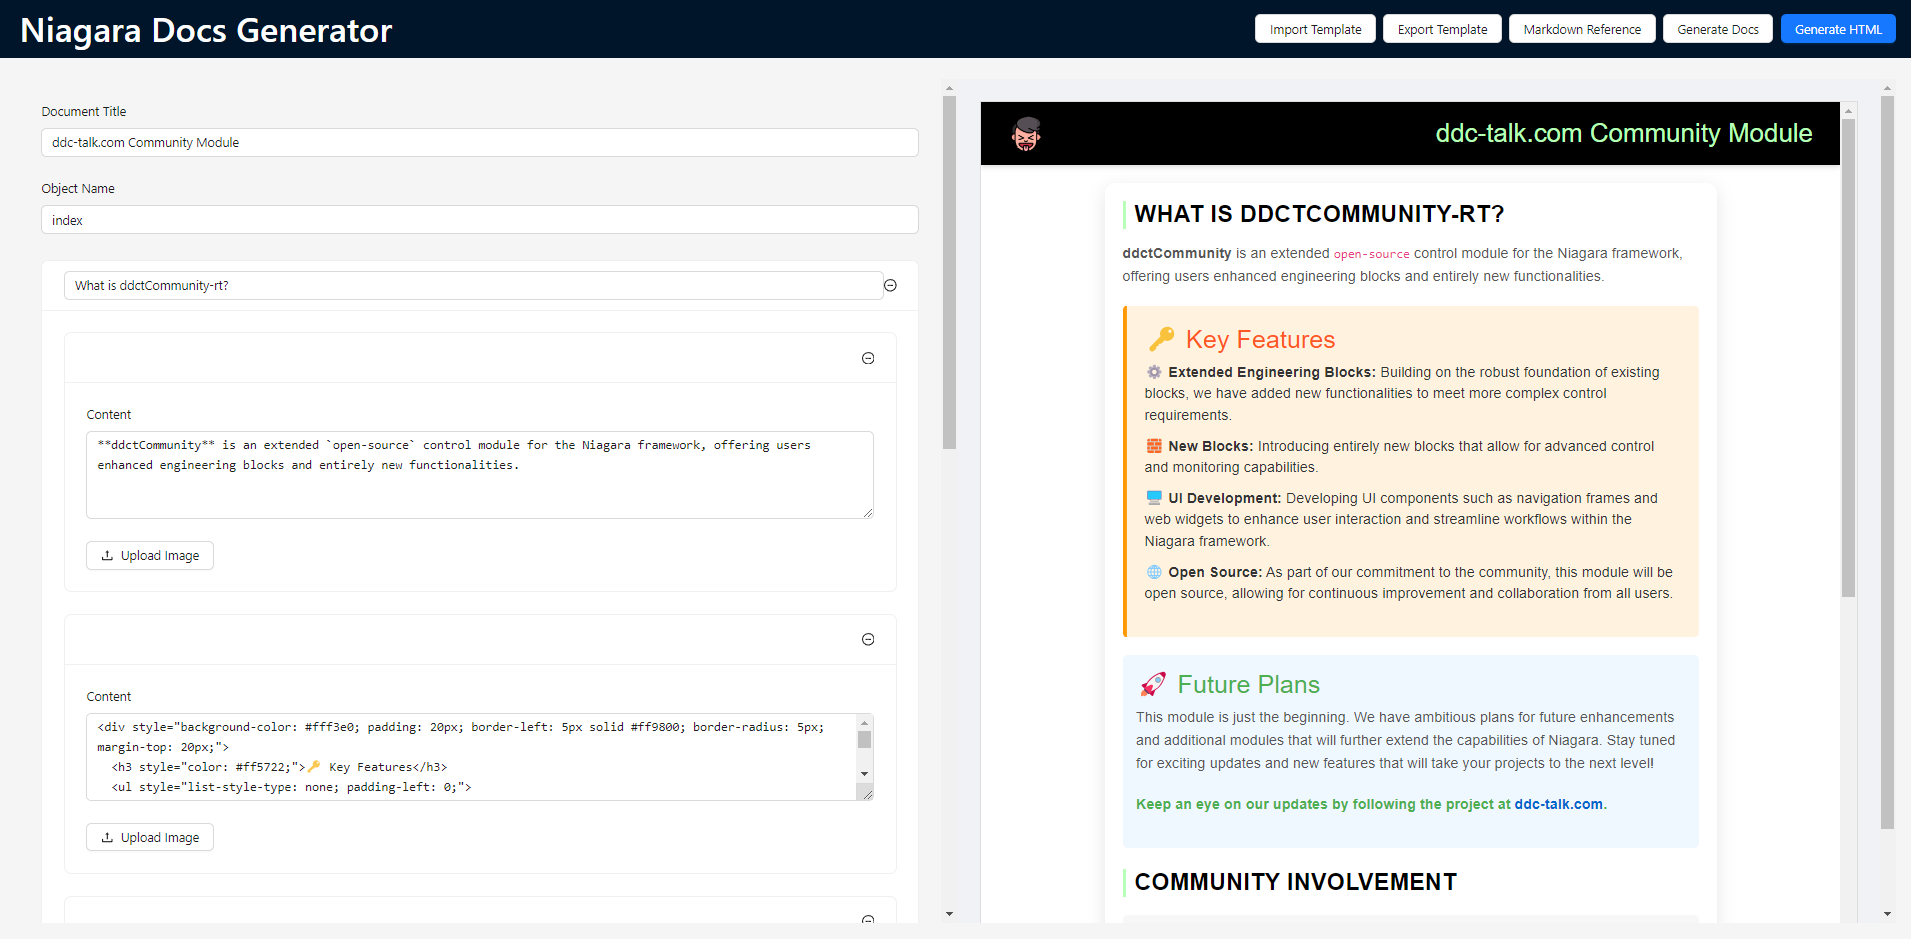This screenshot has width=1911, height=939.
Task: Click the Niagara Docs Generator title
Action: pyautogui.click(x=206, y=30)
